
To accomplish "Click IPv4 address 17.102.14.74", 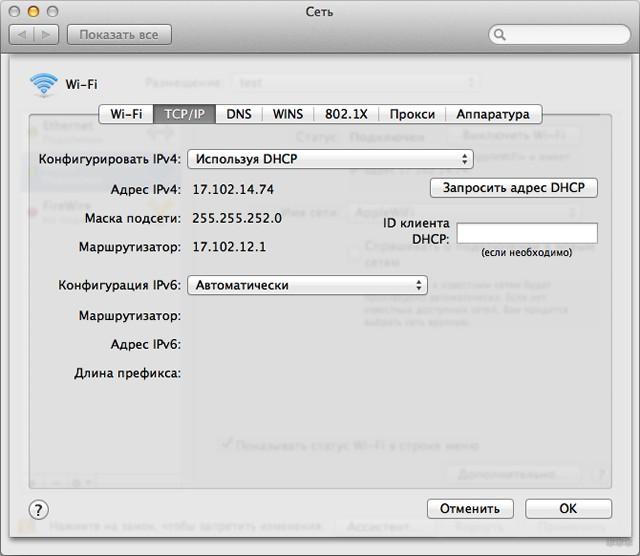I will coord(233,189).
